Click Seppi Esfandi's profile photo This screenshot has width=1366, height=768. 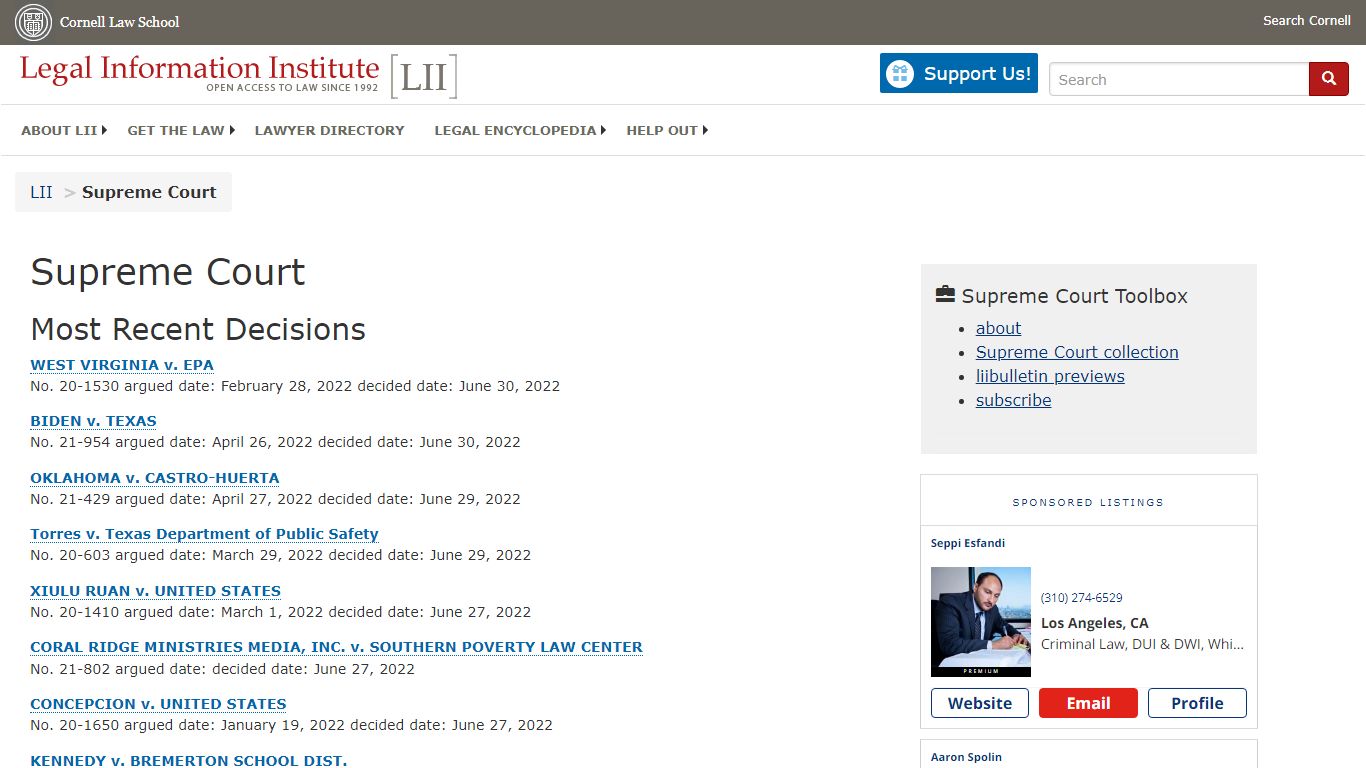click(981, 622)
